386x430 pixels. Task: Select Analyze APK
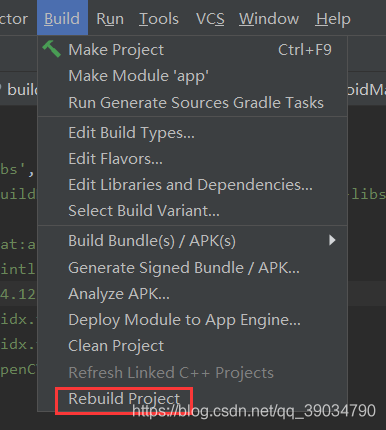(192, 294)
